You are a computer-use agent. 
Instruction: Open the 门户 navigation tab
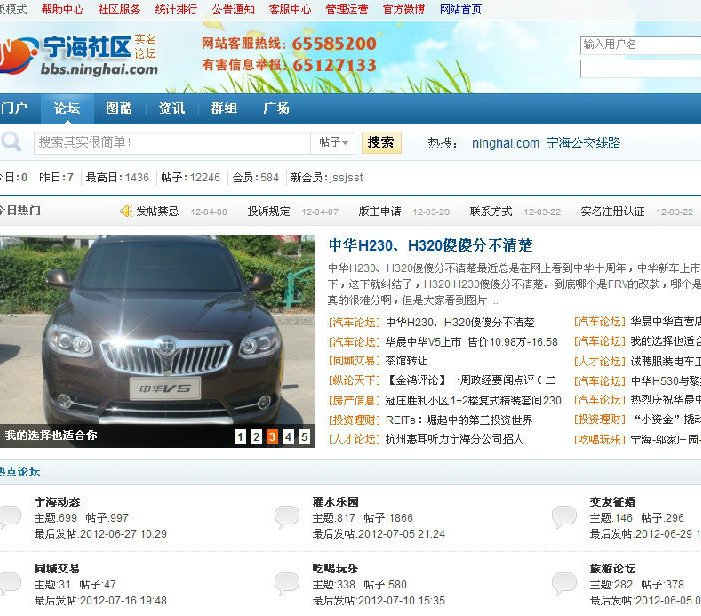tap(15, 108)
